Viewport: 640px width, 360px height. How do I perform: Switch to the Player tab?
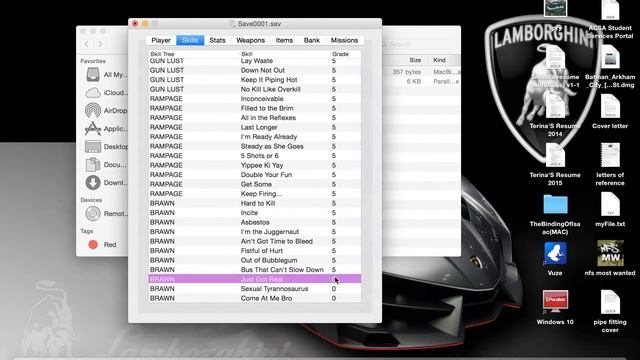pyautogui.click(x=161, y=40)
